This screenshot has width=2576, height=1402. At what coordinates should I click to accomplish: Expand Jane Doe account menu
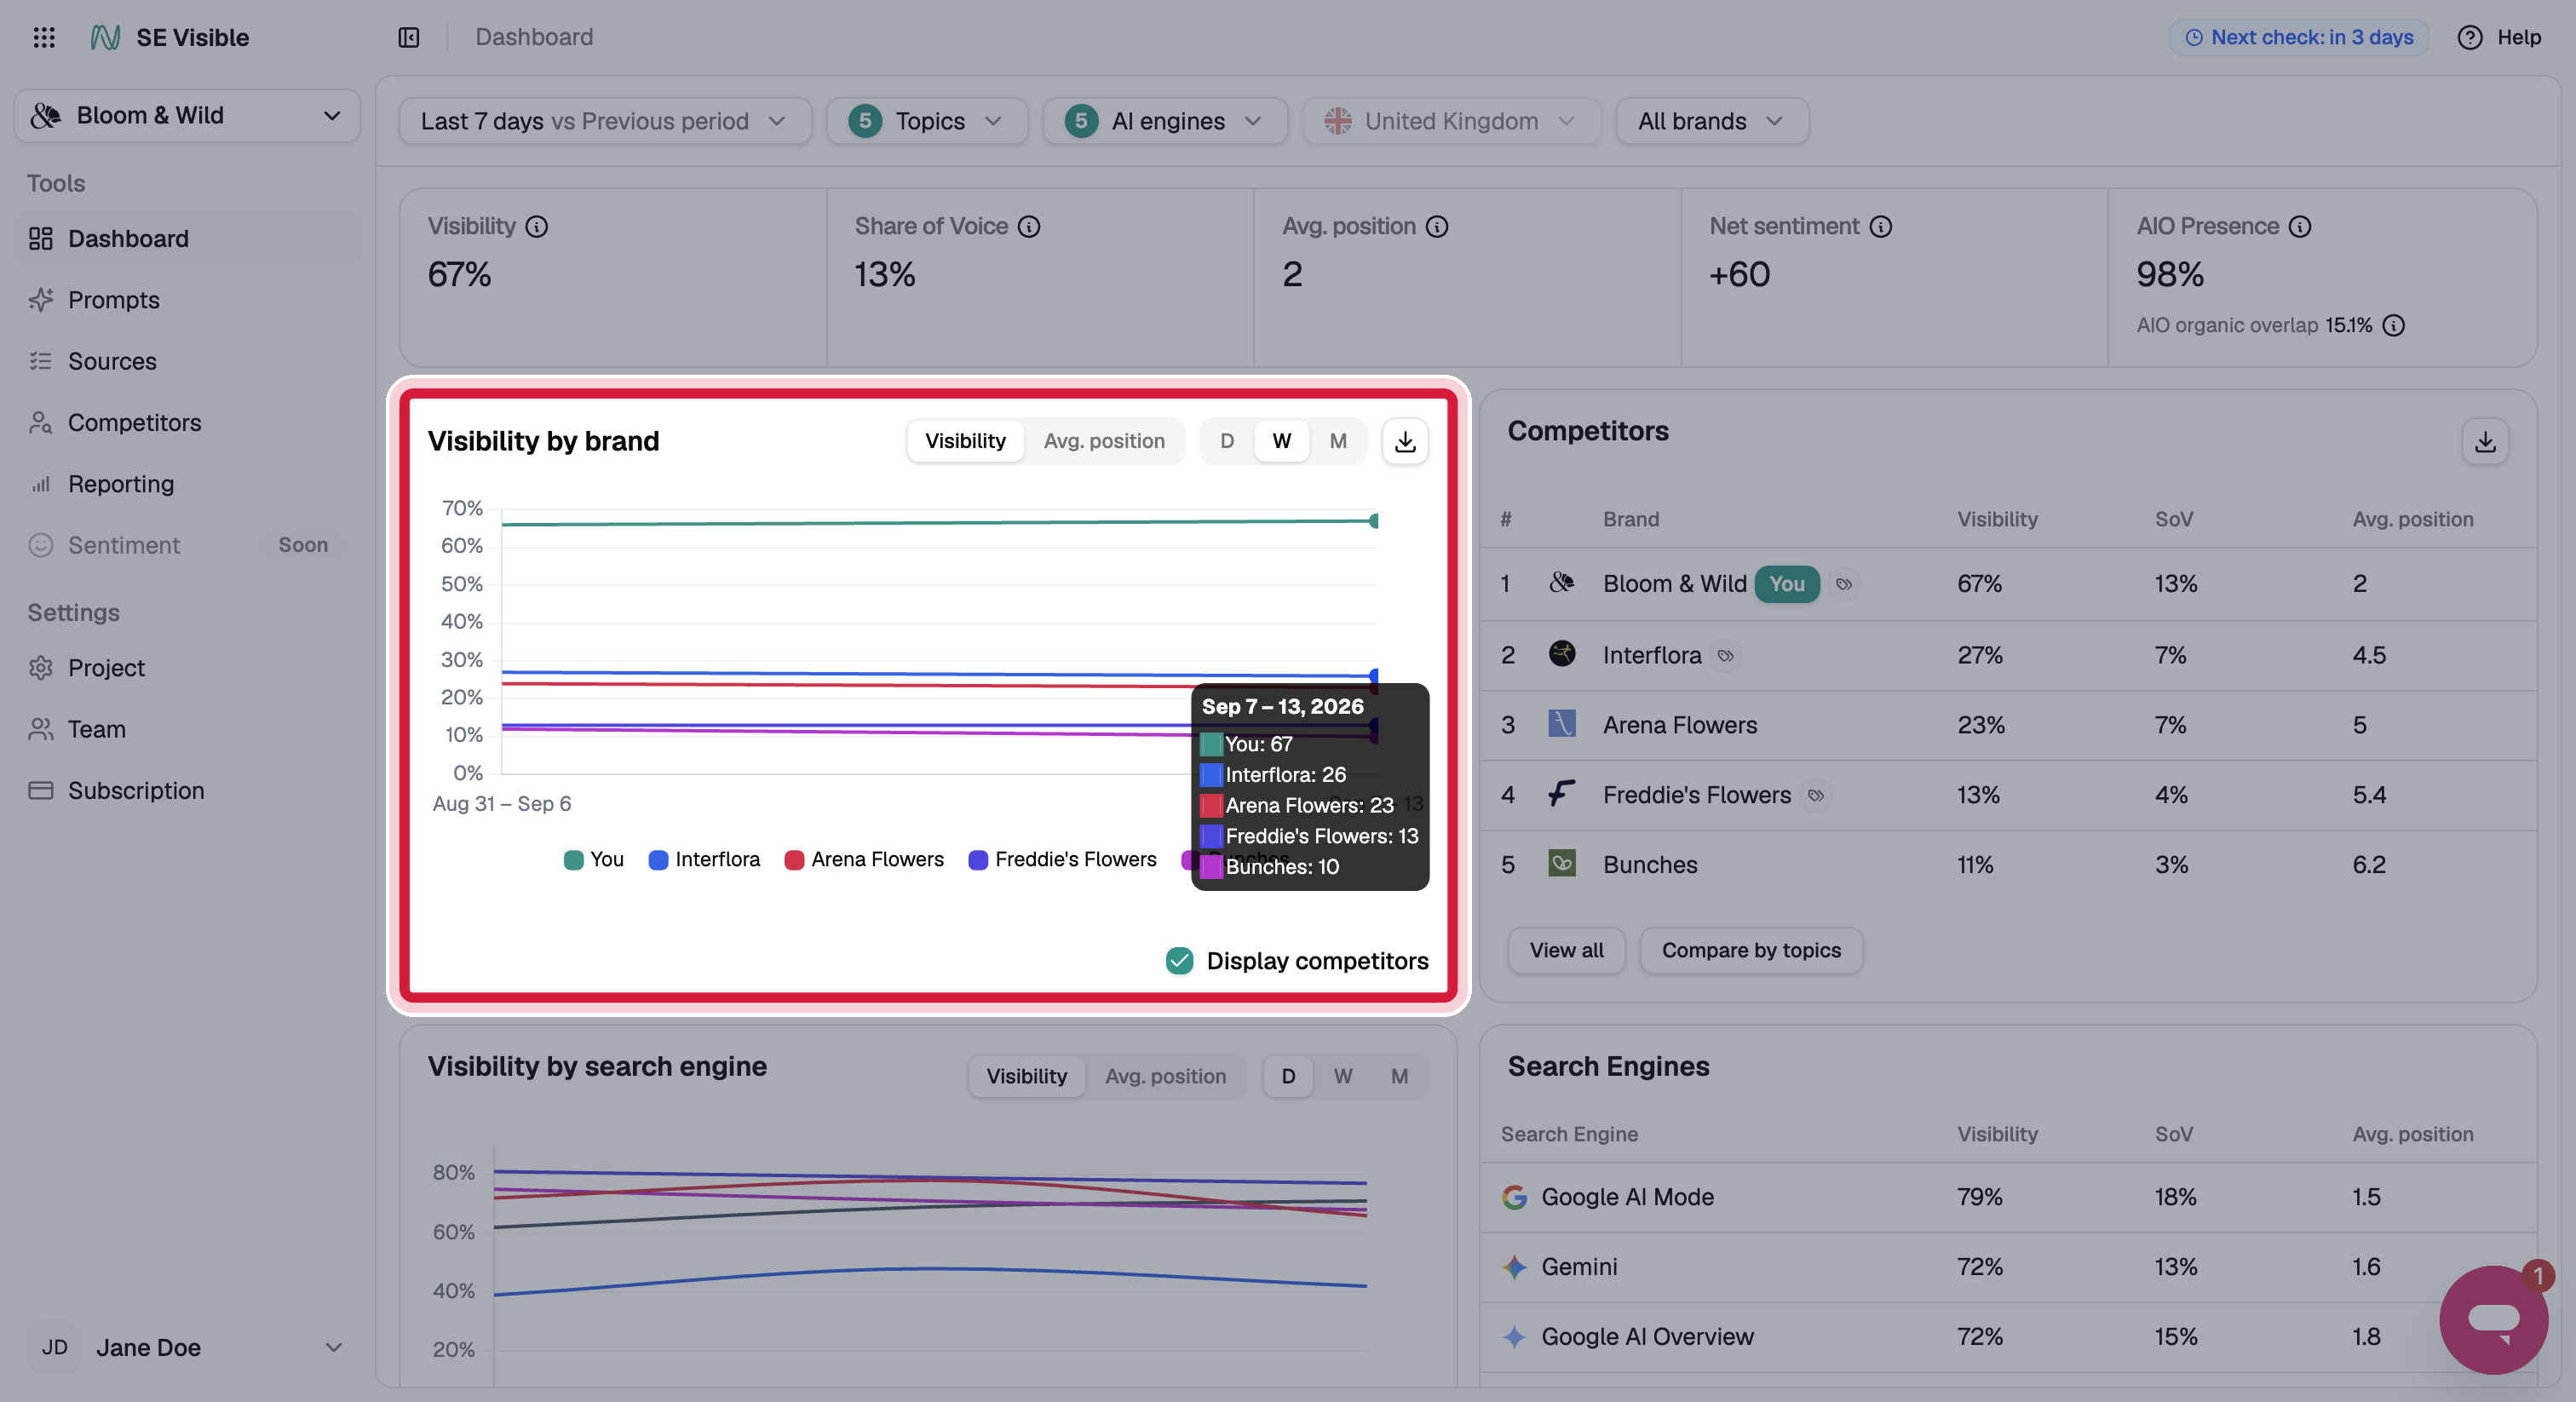[x=187, y=1347]
